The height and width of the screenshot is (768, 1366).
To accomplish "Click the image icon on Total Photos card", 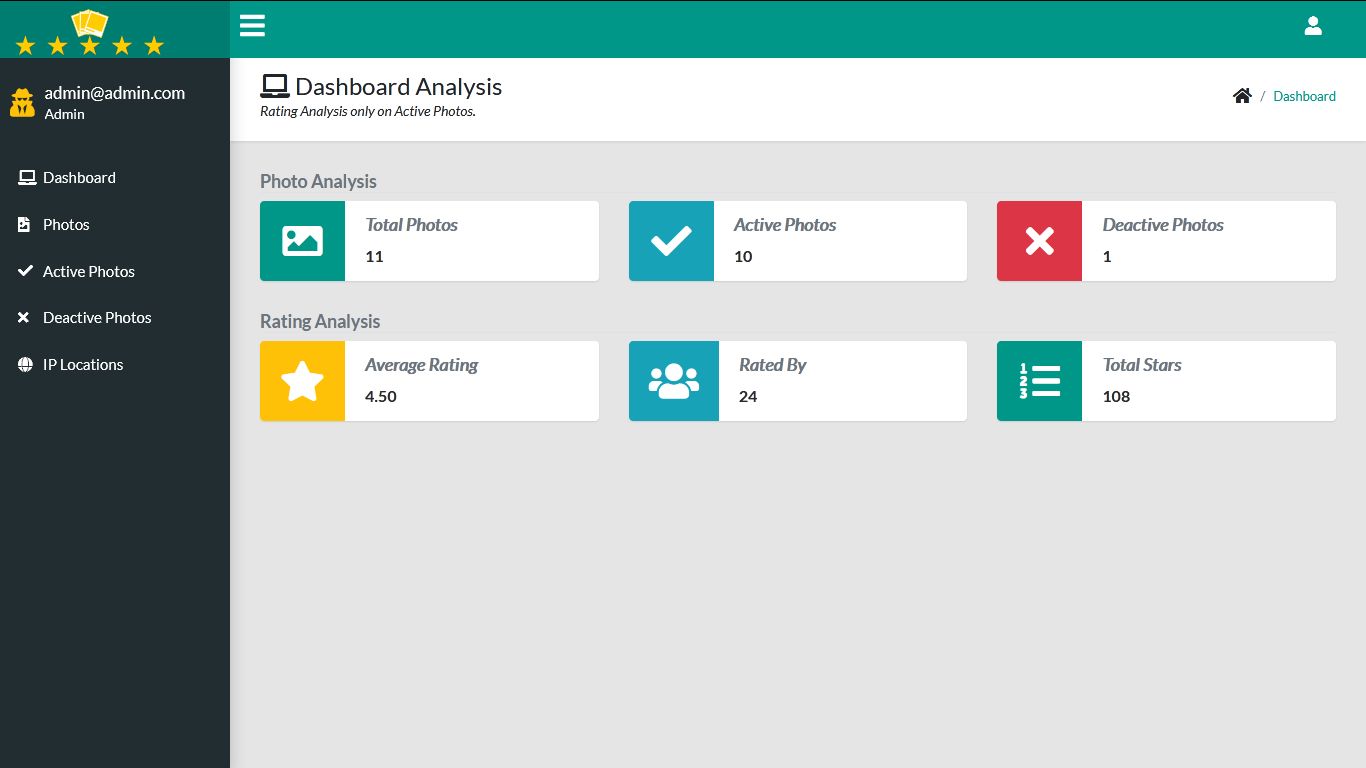I will 302,241.
